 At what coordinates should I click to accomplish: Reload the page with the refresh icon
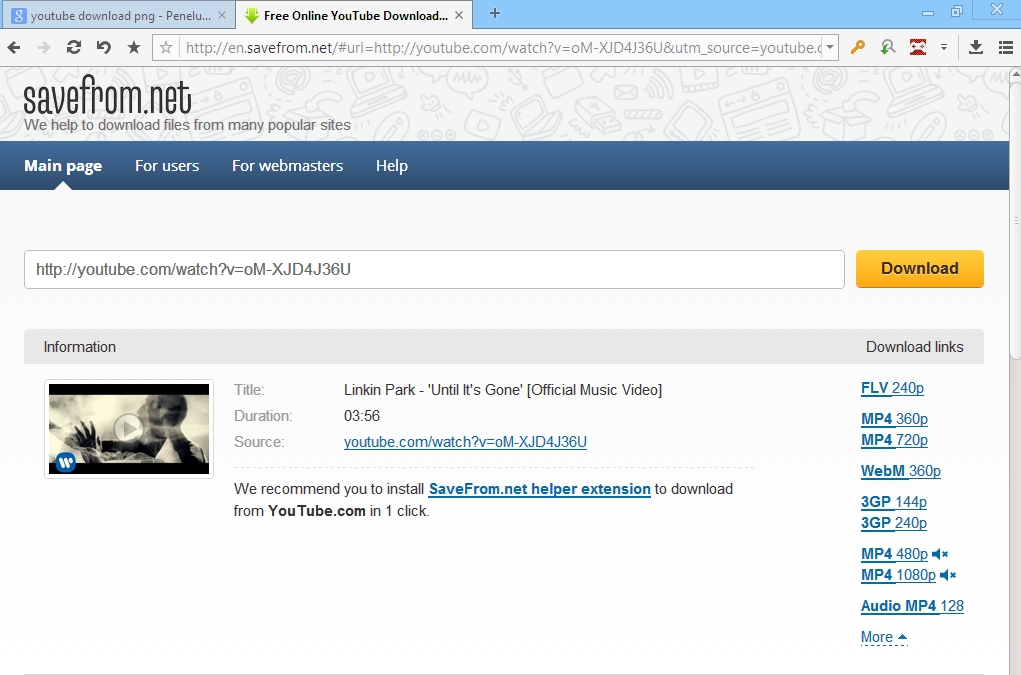tap(74, 48)
